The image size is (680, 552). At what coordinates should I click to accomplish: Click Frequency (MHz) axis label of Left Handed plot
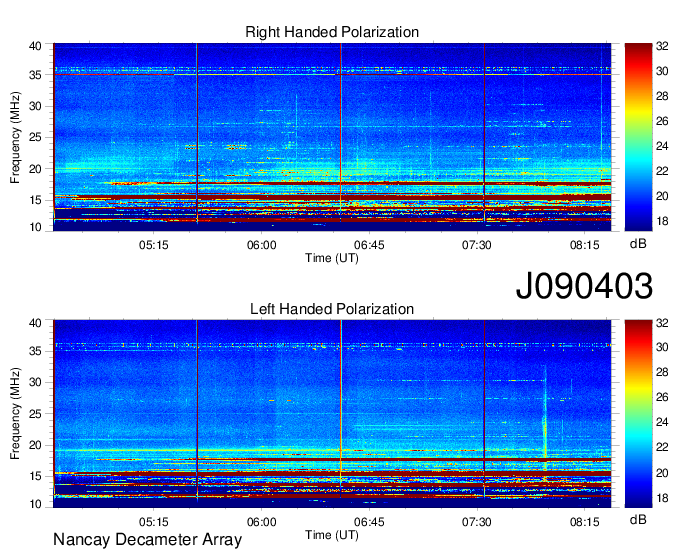pyautogui.click(x=15, y=414)
